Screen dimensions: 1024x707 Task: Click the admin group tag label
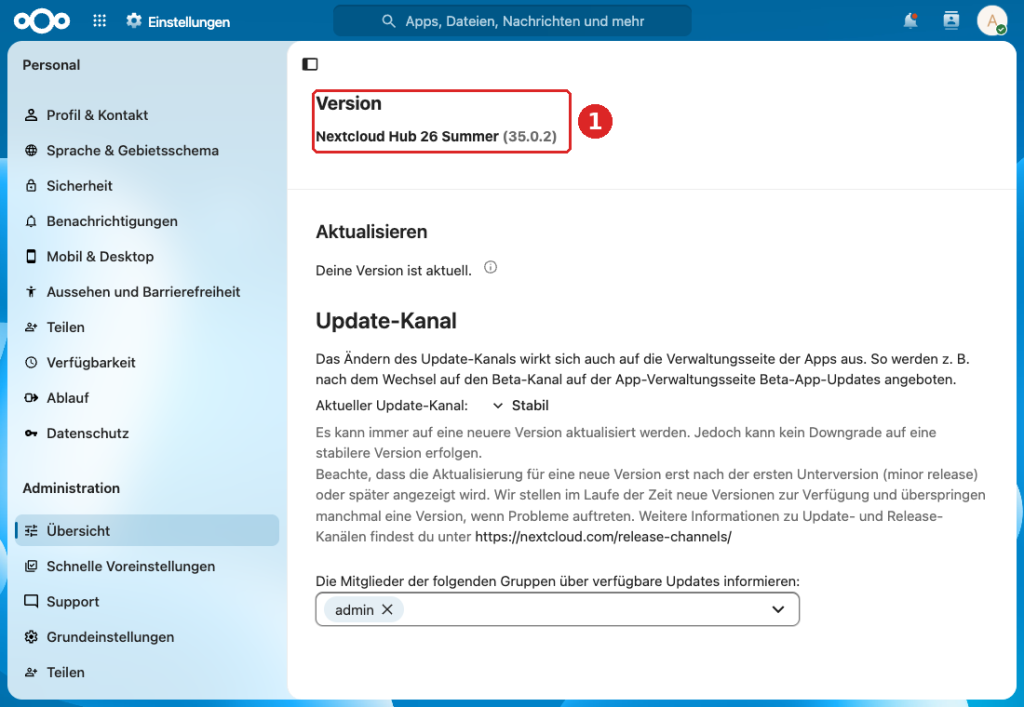pos(354,610)
